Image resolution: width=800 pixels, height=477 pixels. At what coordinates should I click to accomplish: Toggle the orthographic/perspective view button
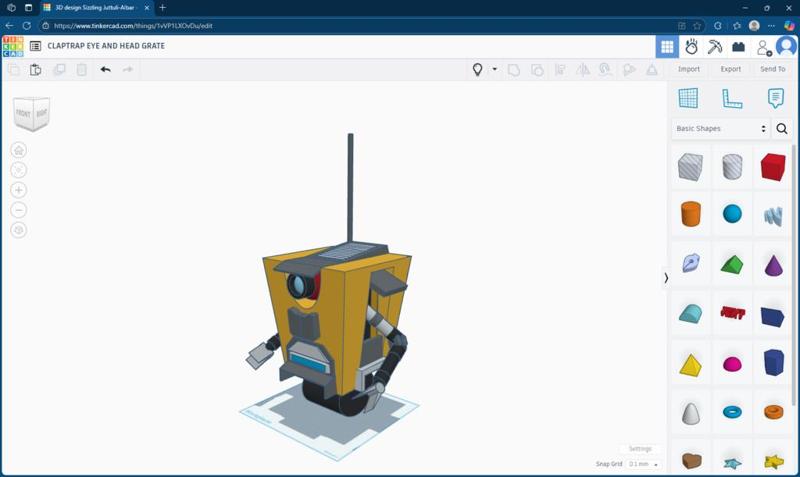point(19,230)
